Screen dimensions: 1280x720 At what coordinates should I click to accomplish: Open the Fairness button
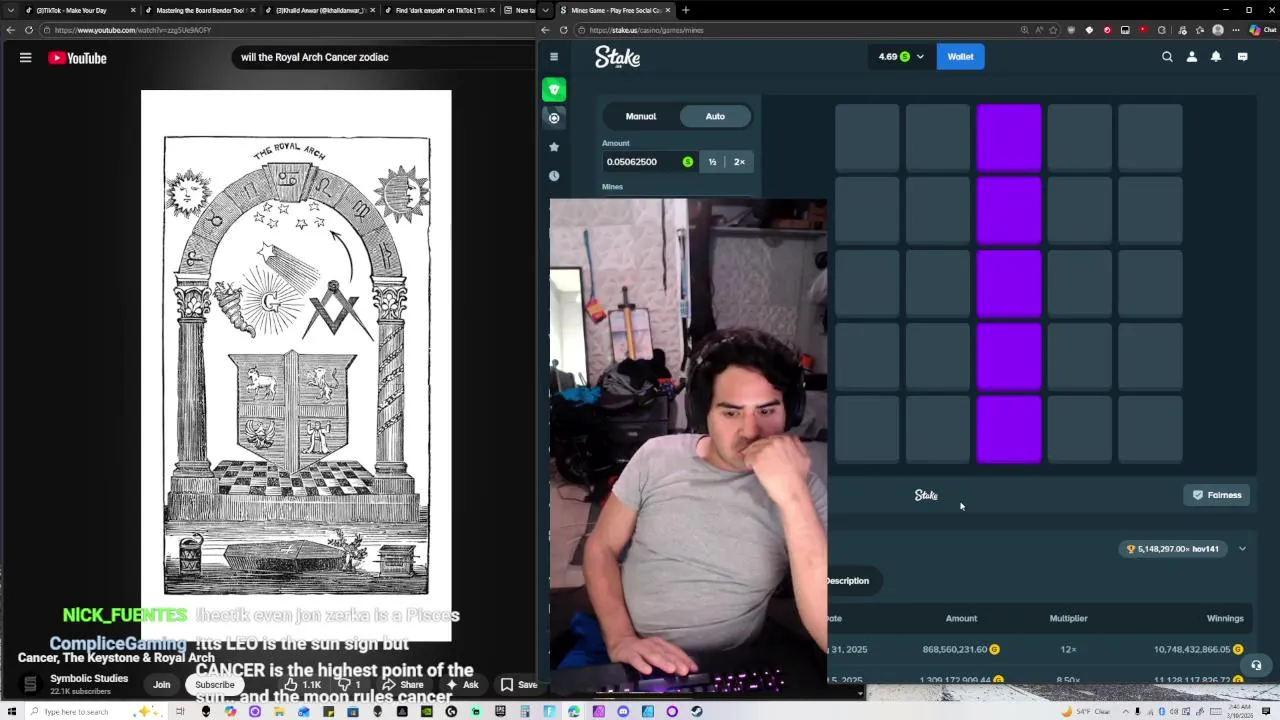(1217, 495)
